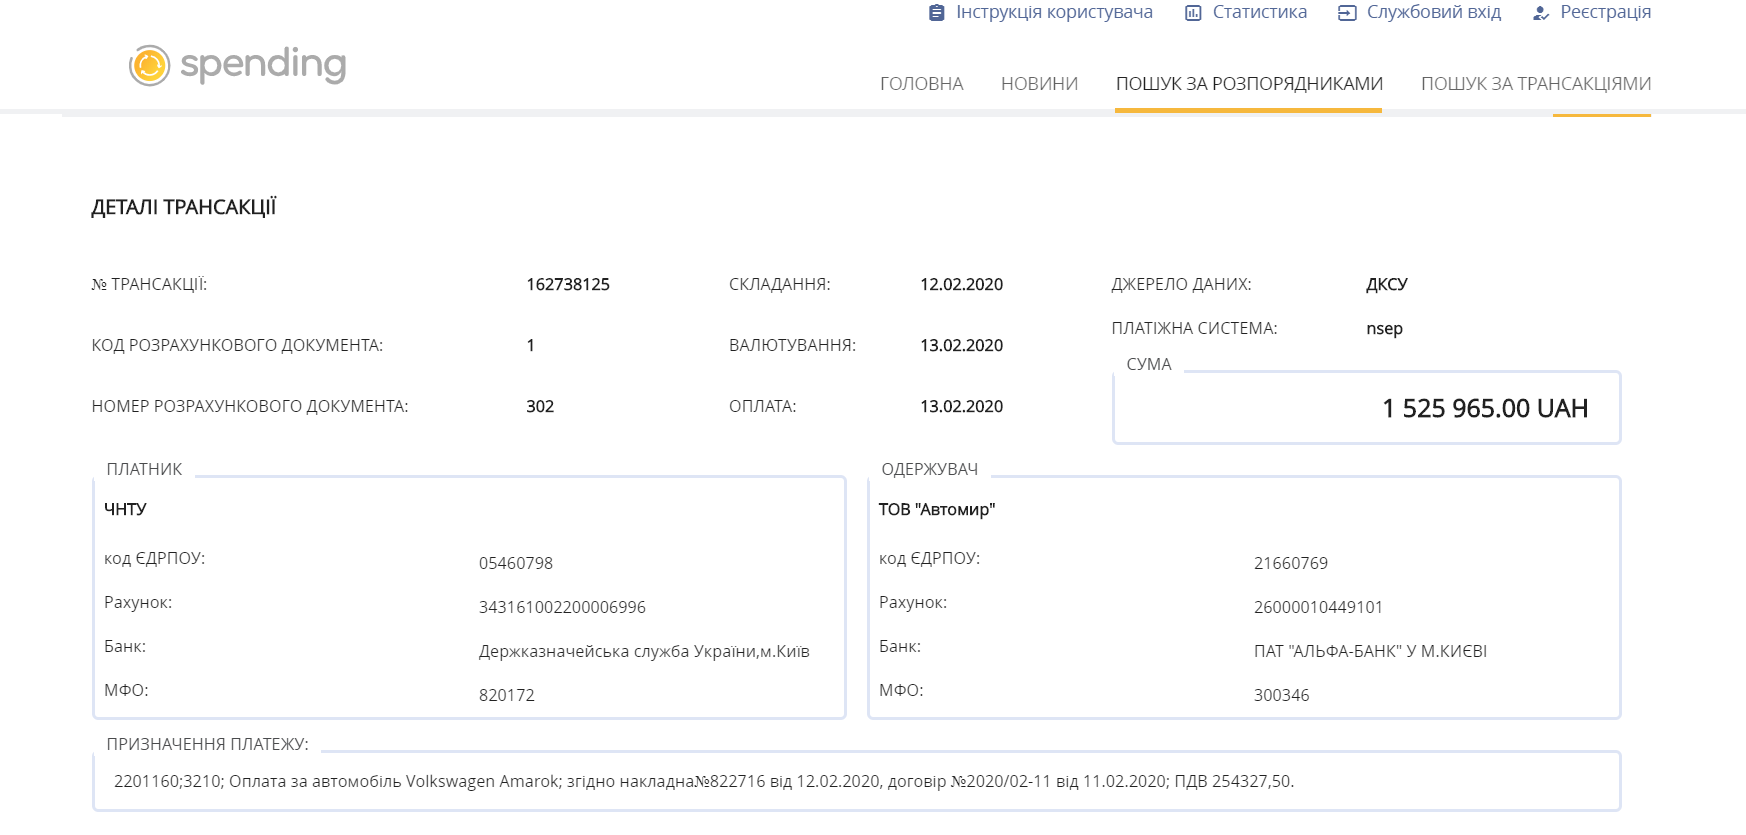Go to Службовий вхід
Screen dimensions: 1746x835
(1433, 12)
